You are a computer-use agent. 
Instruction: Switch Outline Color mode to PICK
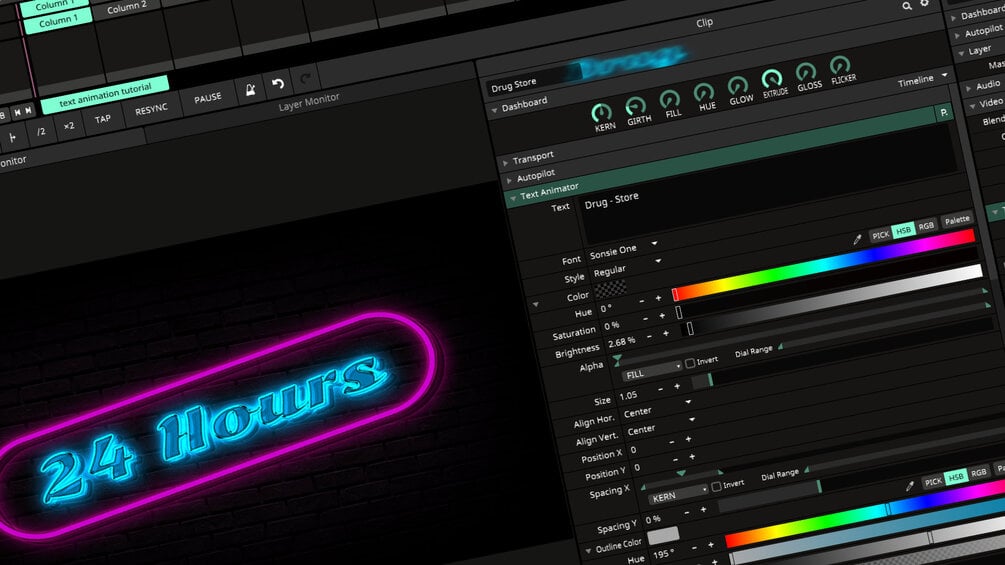[933, 481]
